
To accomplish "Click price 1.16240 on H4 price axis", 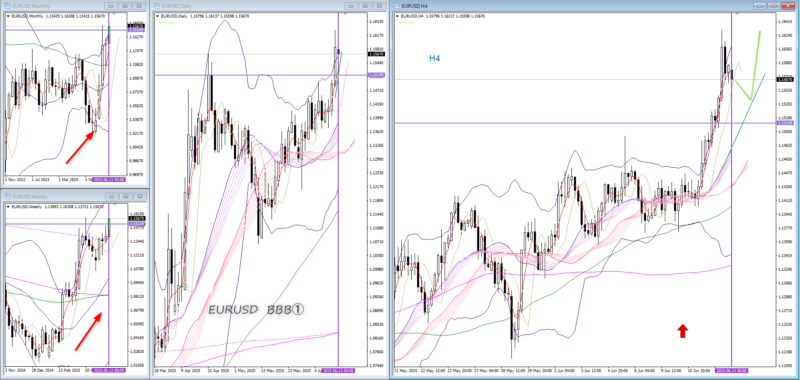I will (x=784, y=36).
